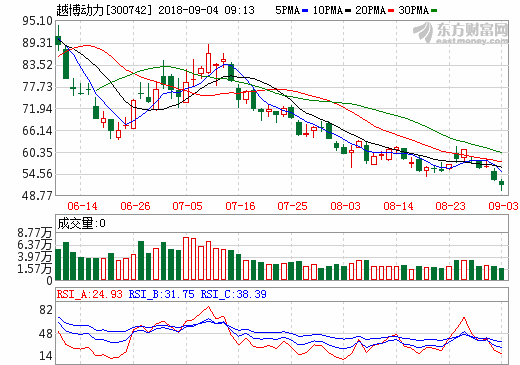Image resolution: width=520 pixels, height=365 pixels.
Task: Click the 08-14 date axis label
Action: [x=398, y=206]
